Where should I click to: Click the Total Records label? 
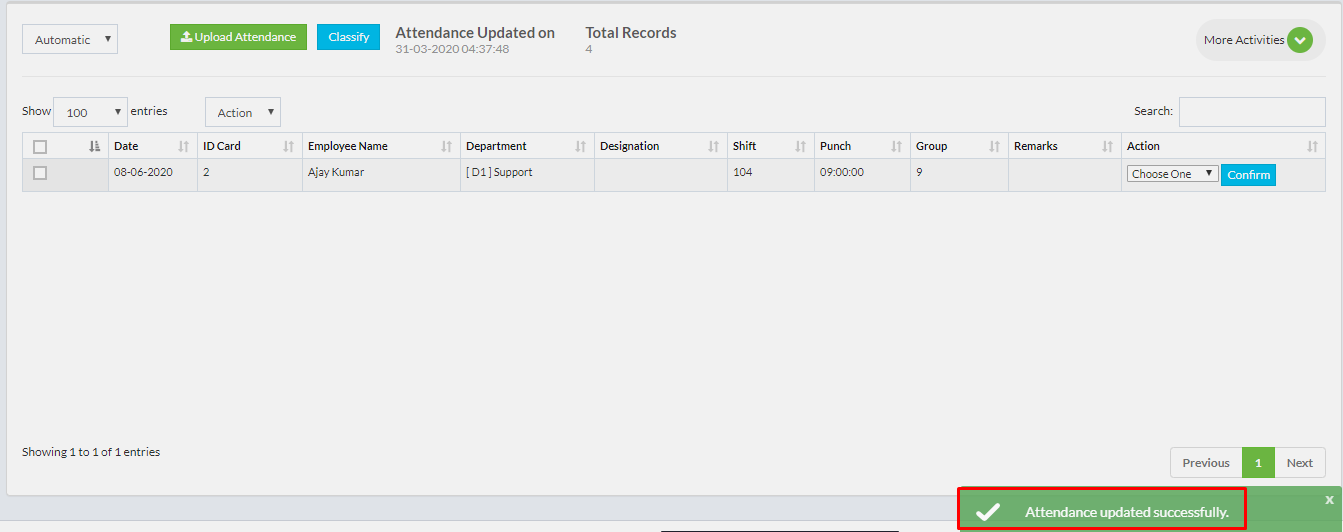pyautogui.click(x=631, y=33)
